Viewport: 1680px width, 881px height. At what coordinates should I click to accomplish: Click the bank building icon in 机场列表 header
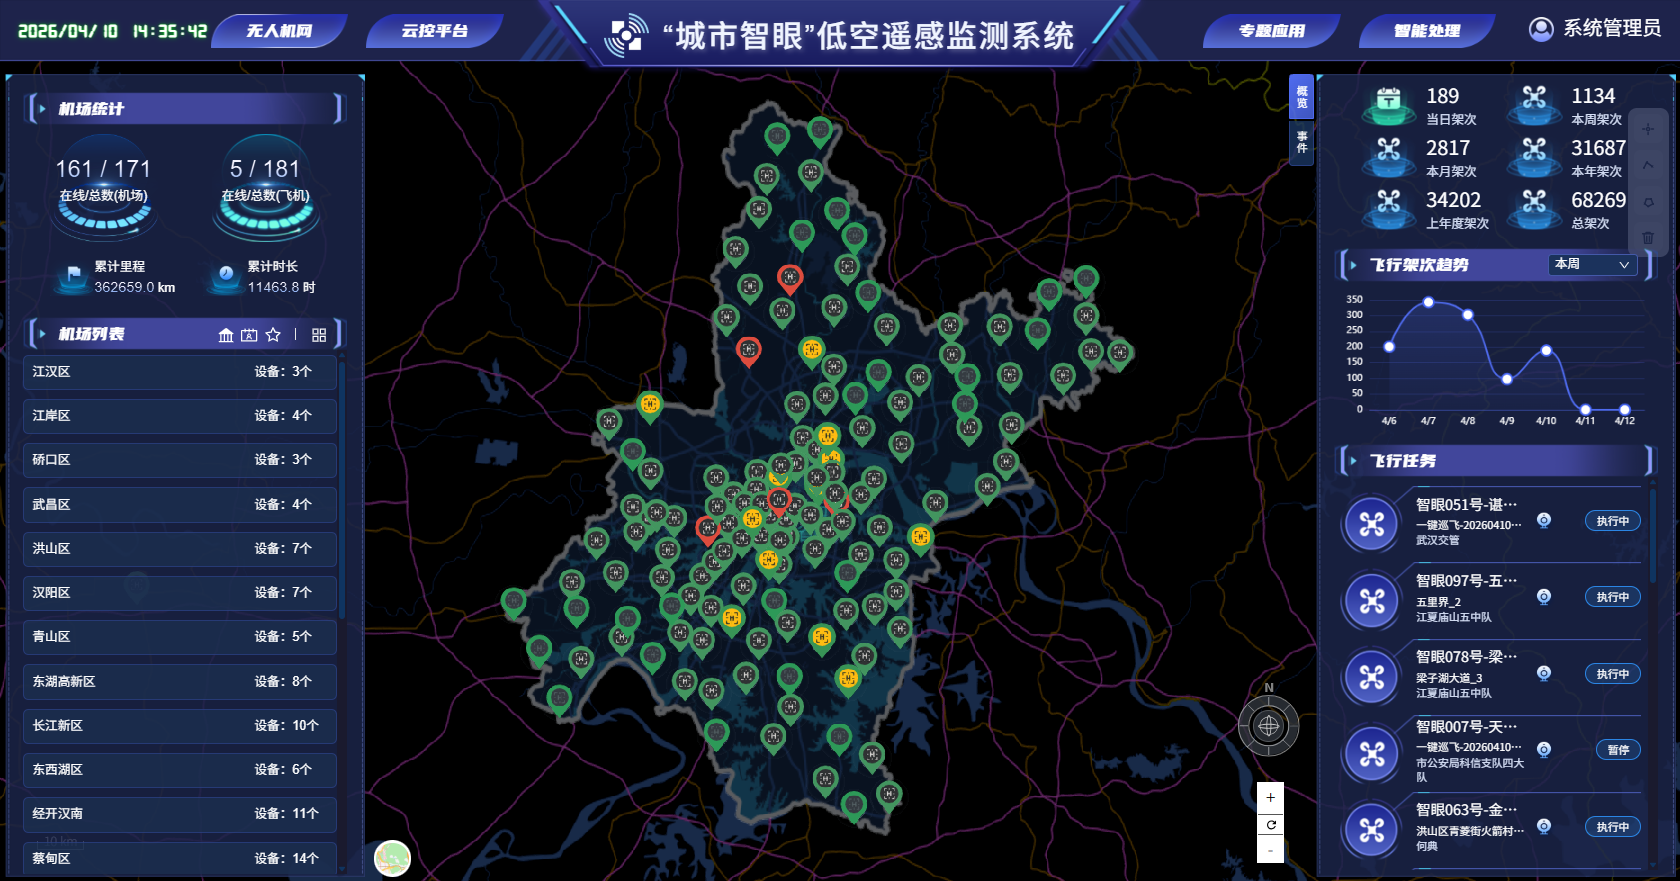(x=226, y=335)
